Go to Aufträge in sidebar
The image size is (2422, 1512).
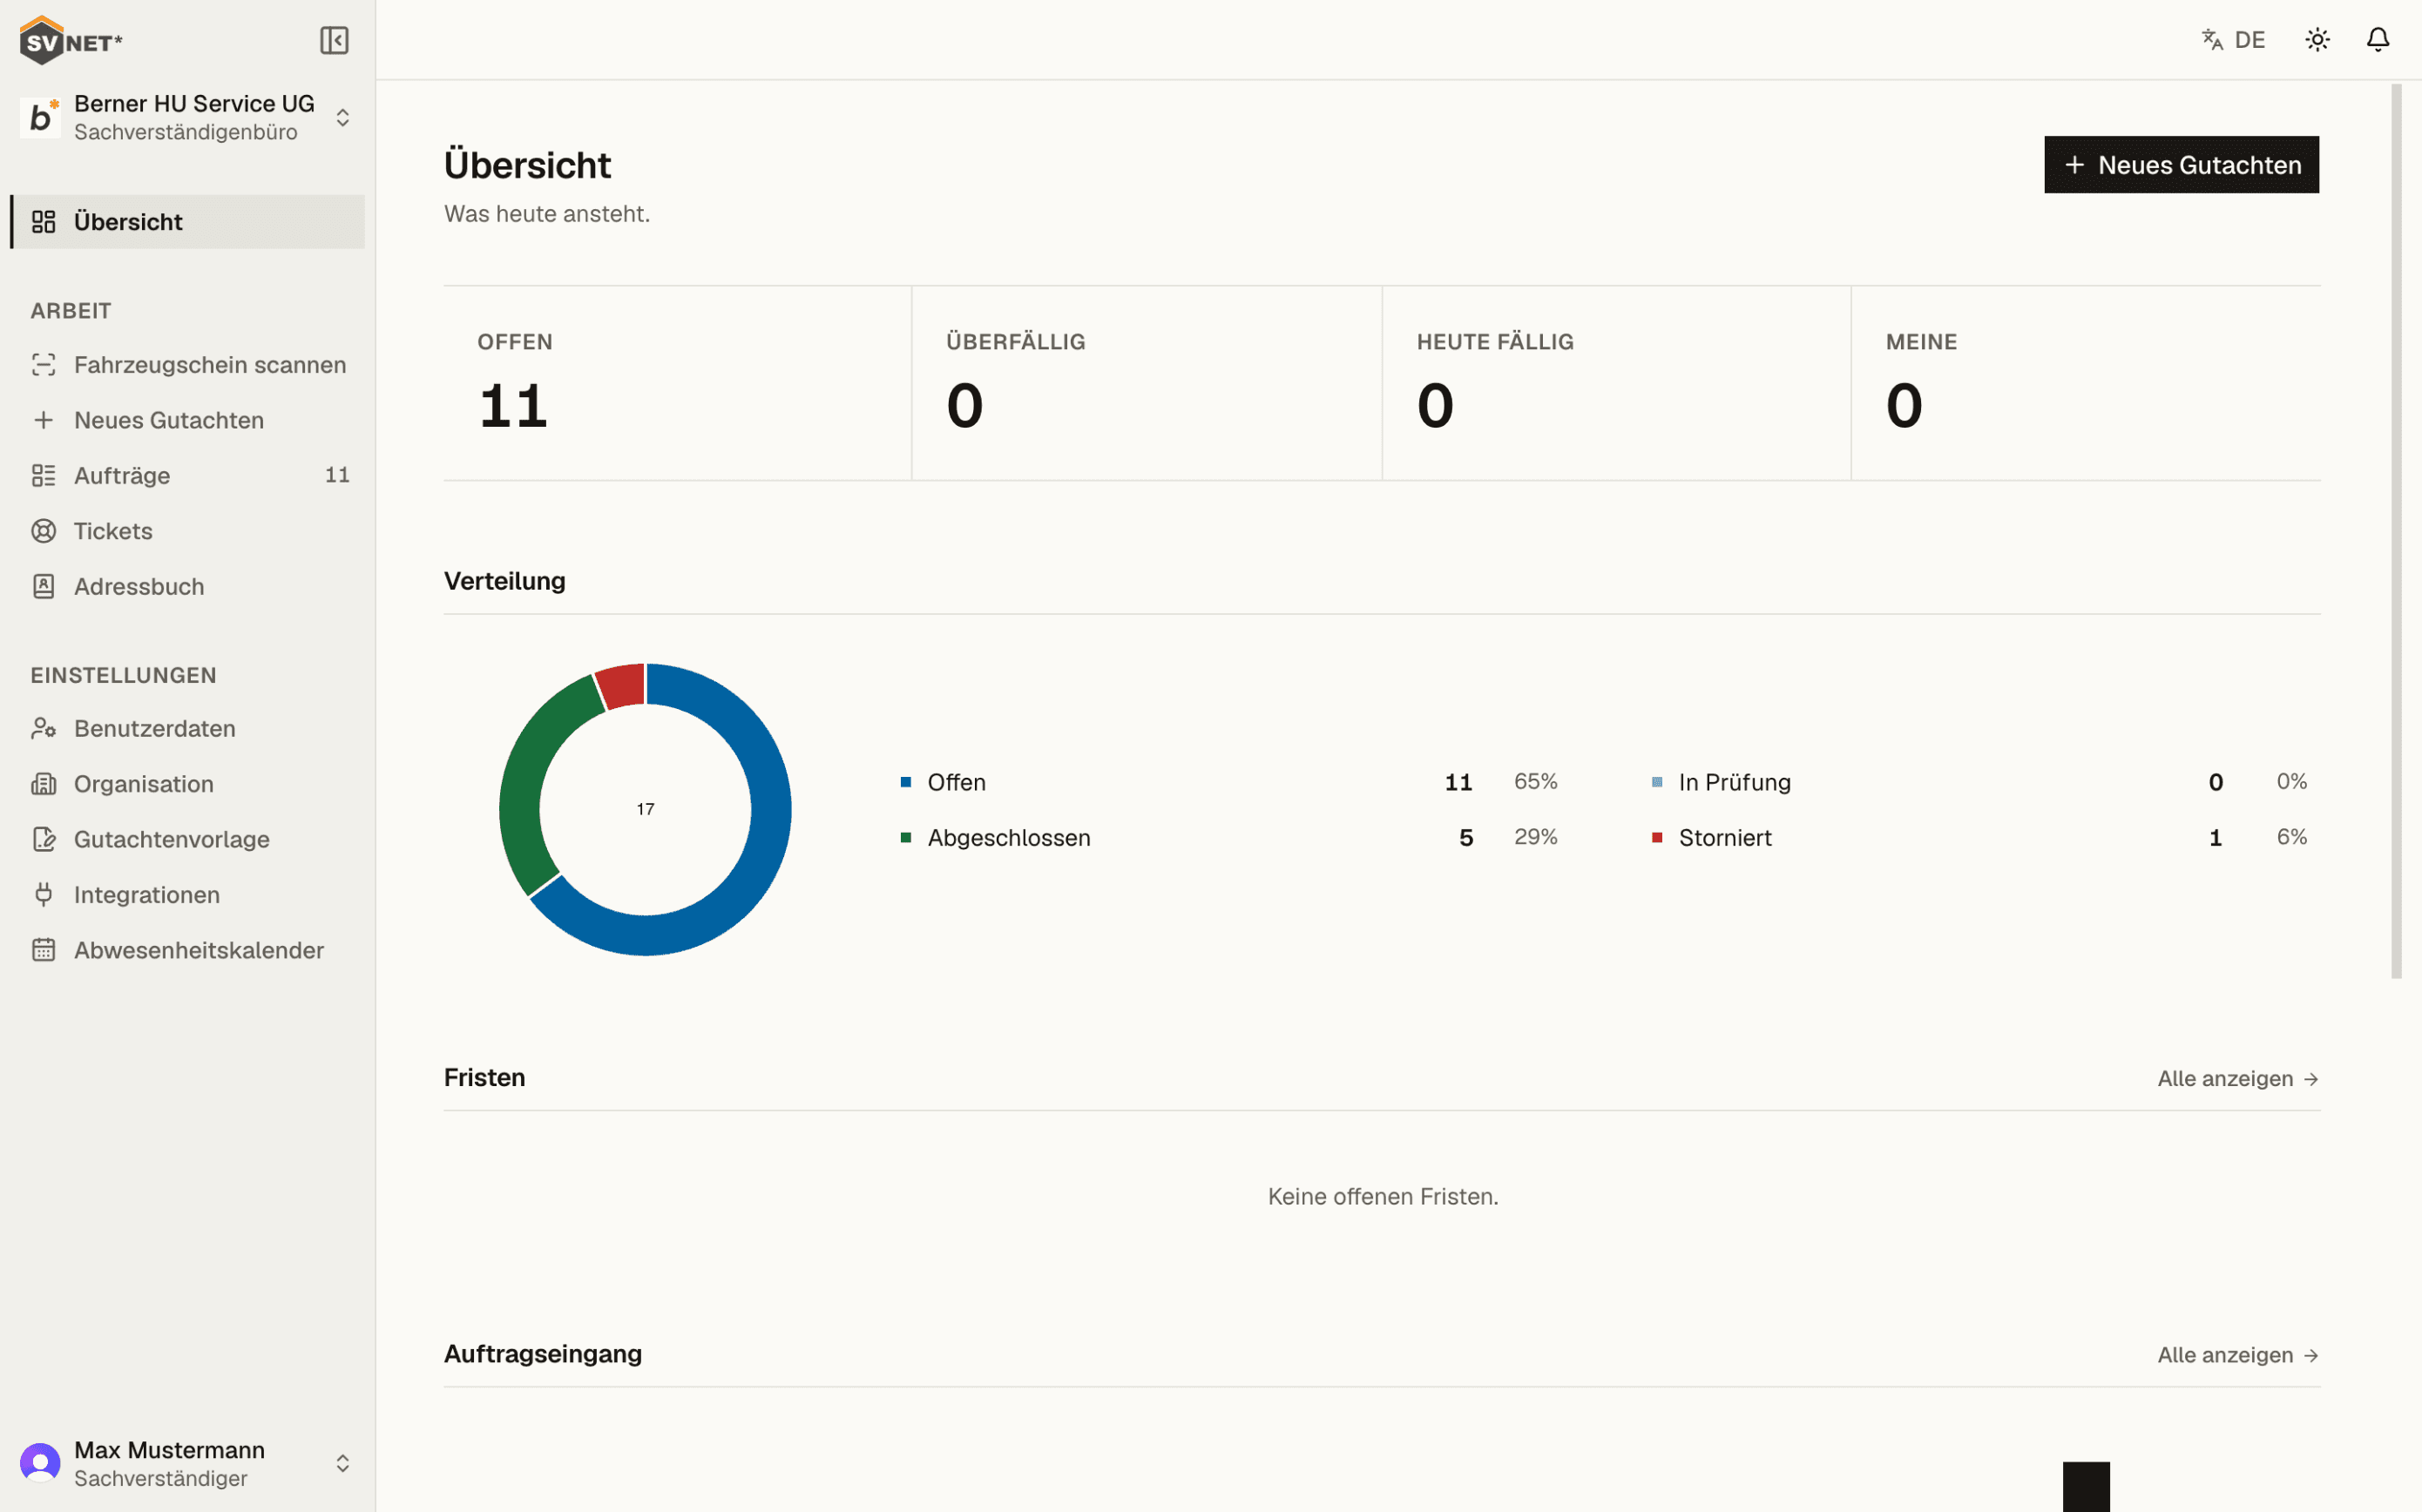[188, 475]
